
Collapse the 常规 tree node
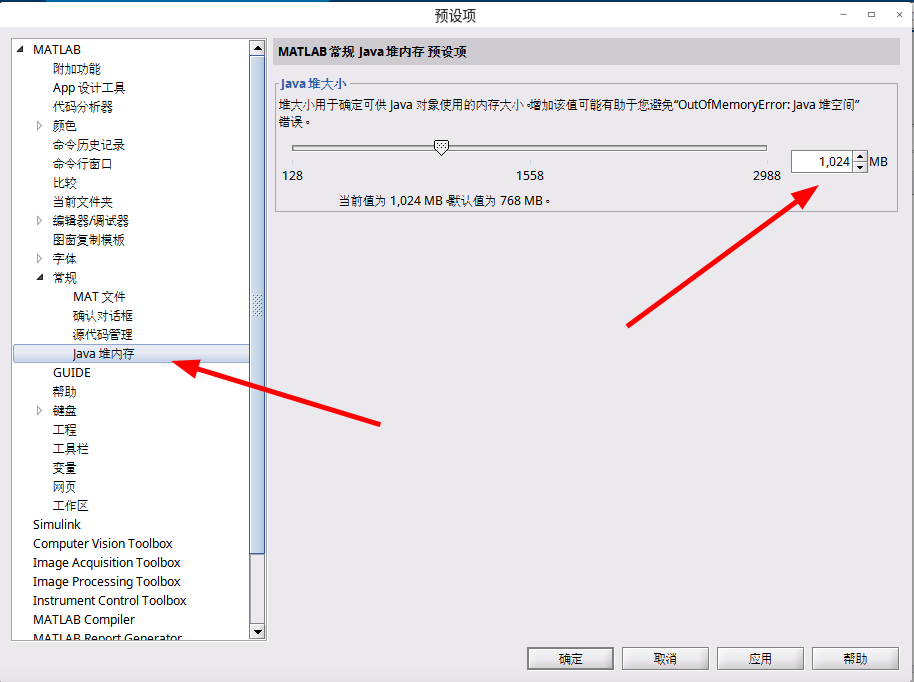[x=40, y=277]
